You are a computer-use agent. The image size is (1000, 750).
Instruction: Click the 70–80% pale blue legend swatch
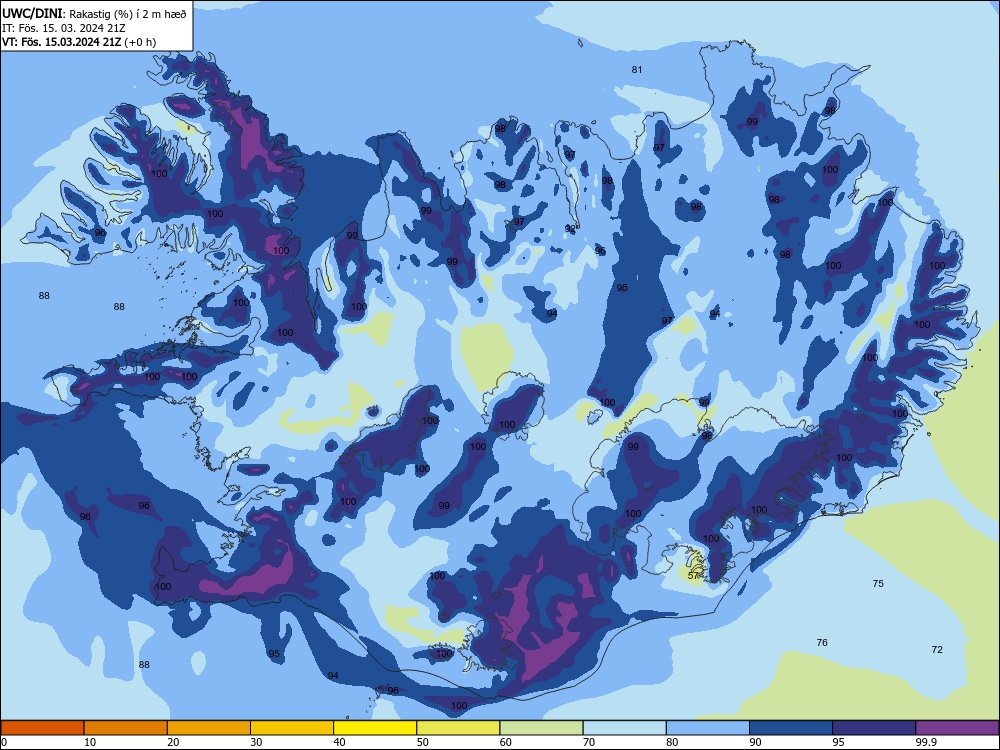[624, 728]
